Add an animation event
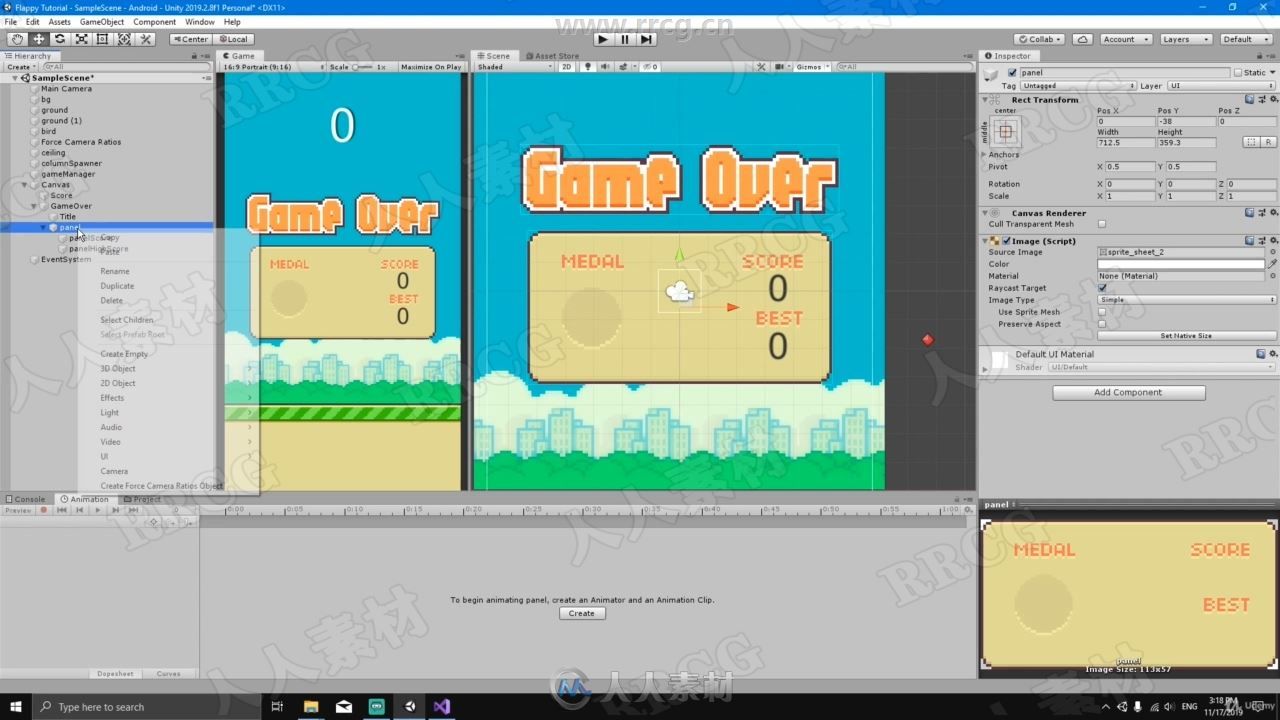This screenshot has height=720, width=1280. 187,522
